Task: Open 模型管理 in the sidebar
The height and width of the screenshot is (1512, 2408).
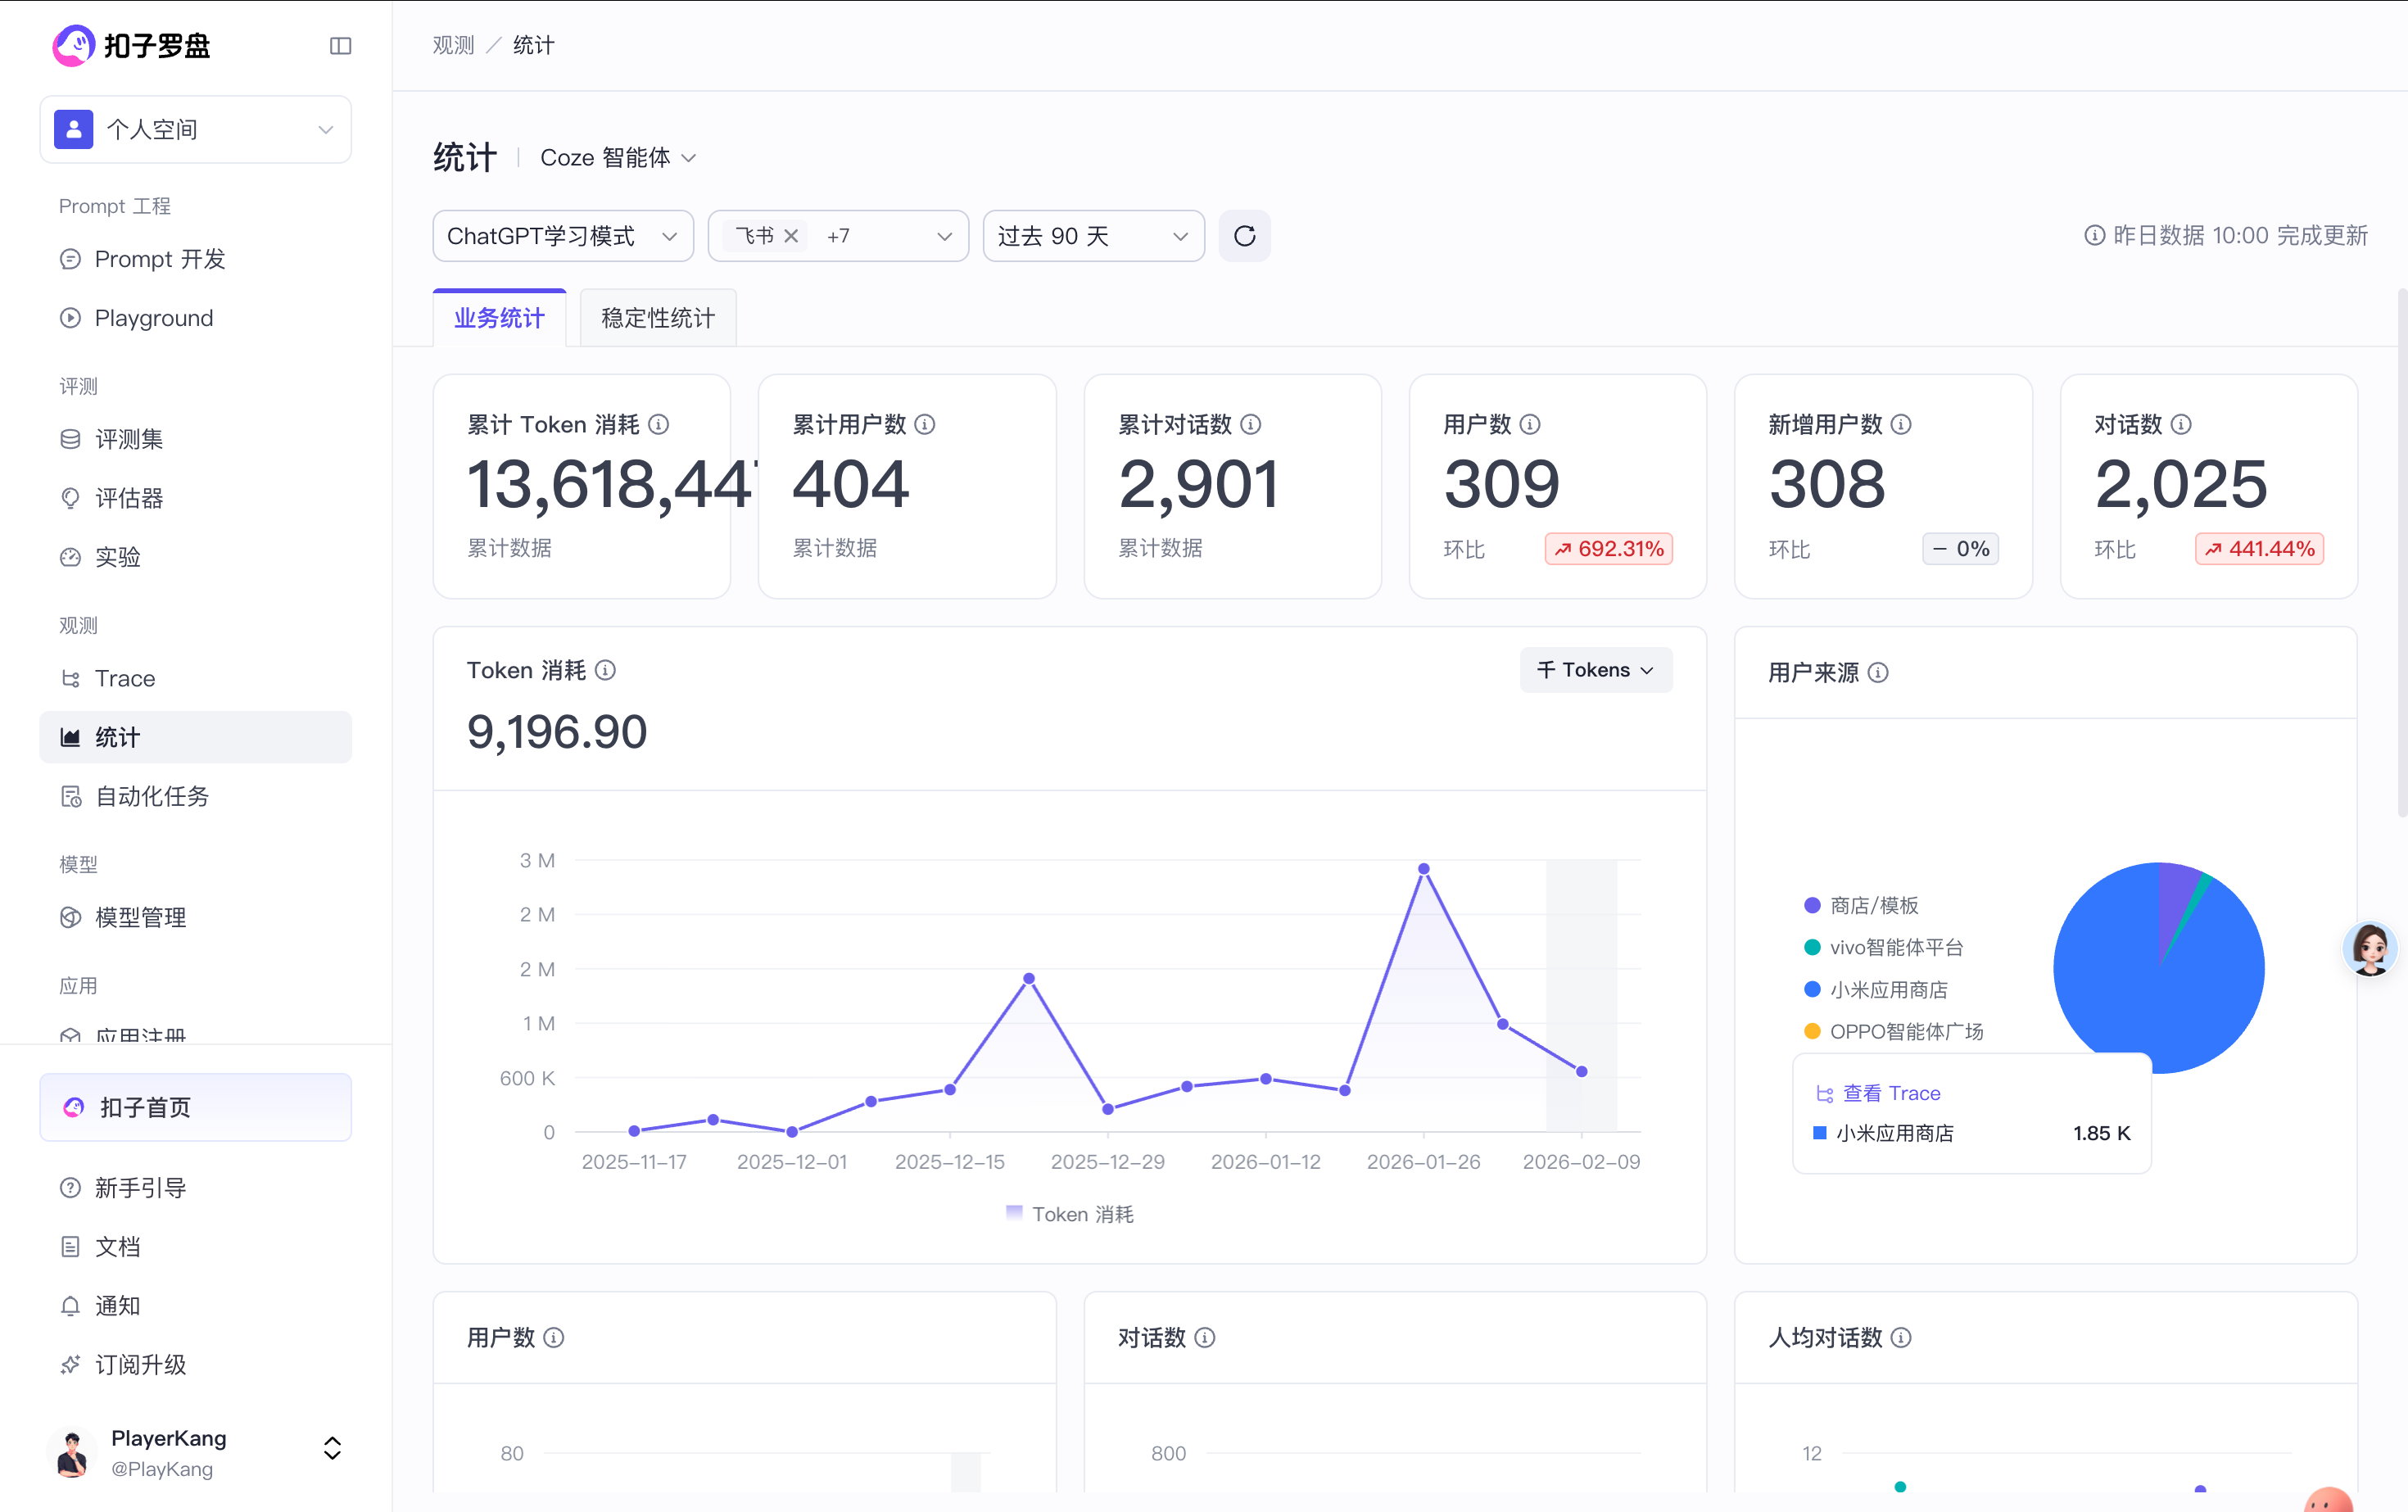Action: coord(140,917)
